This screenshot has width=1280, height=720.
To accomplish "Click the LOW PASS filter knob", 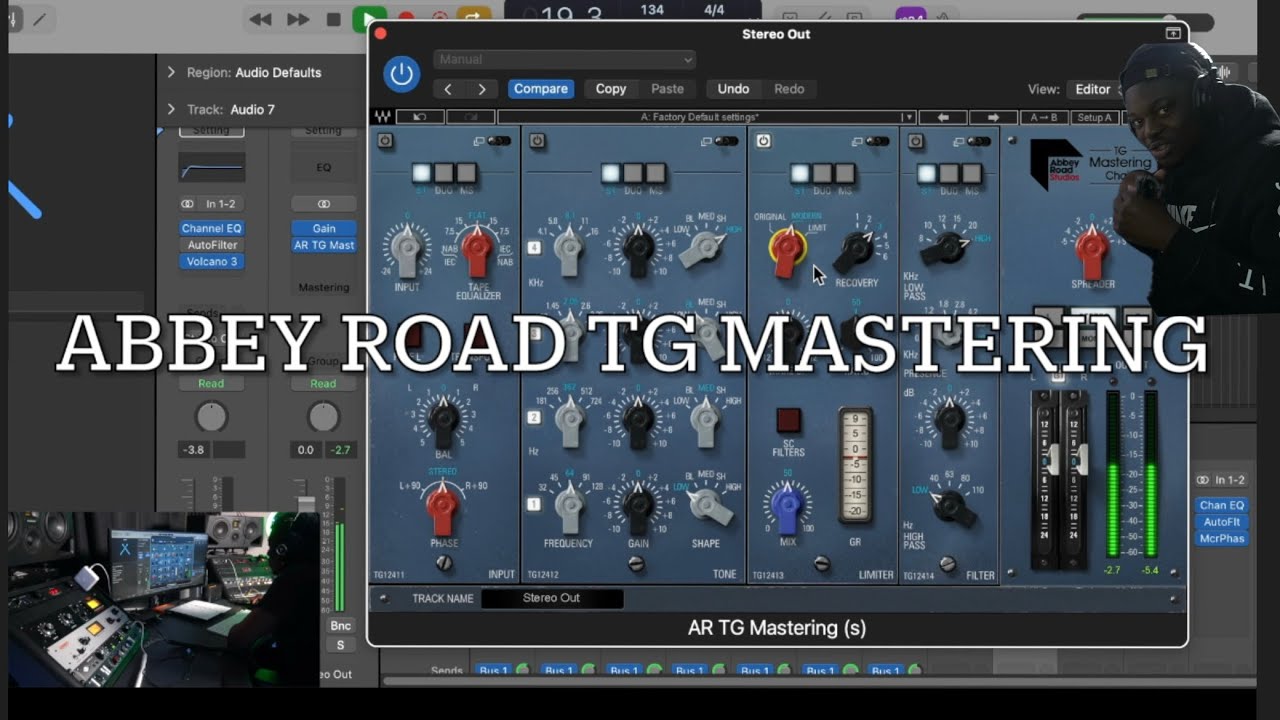I will [945, 248].
